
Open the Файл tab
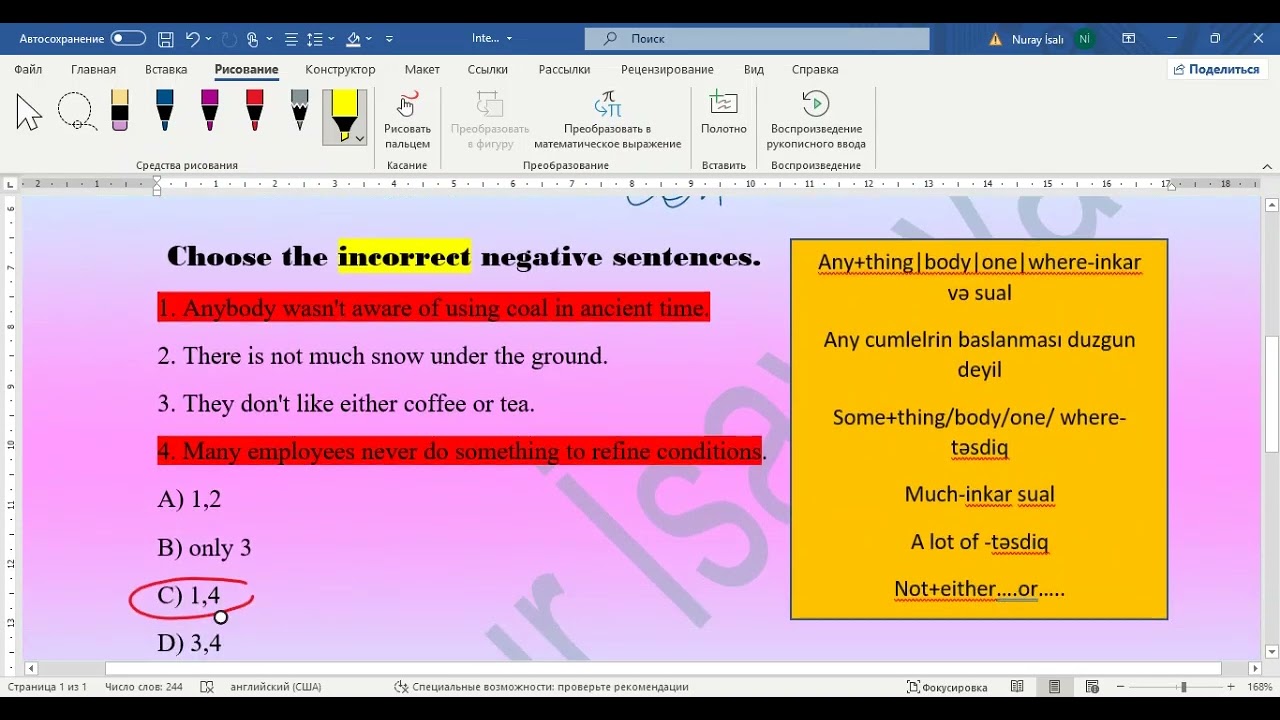click(x=28, y=69)
